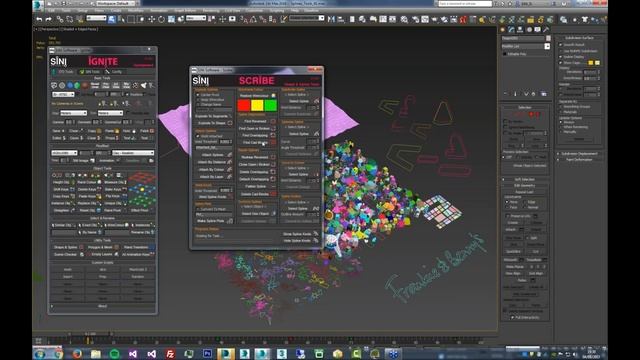Pick the yellow colour swatch in Scribe
This screenshot has width=640, height=360.
pyautogui.click(x=257, y=105)
